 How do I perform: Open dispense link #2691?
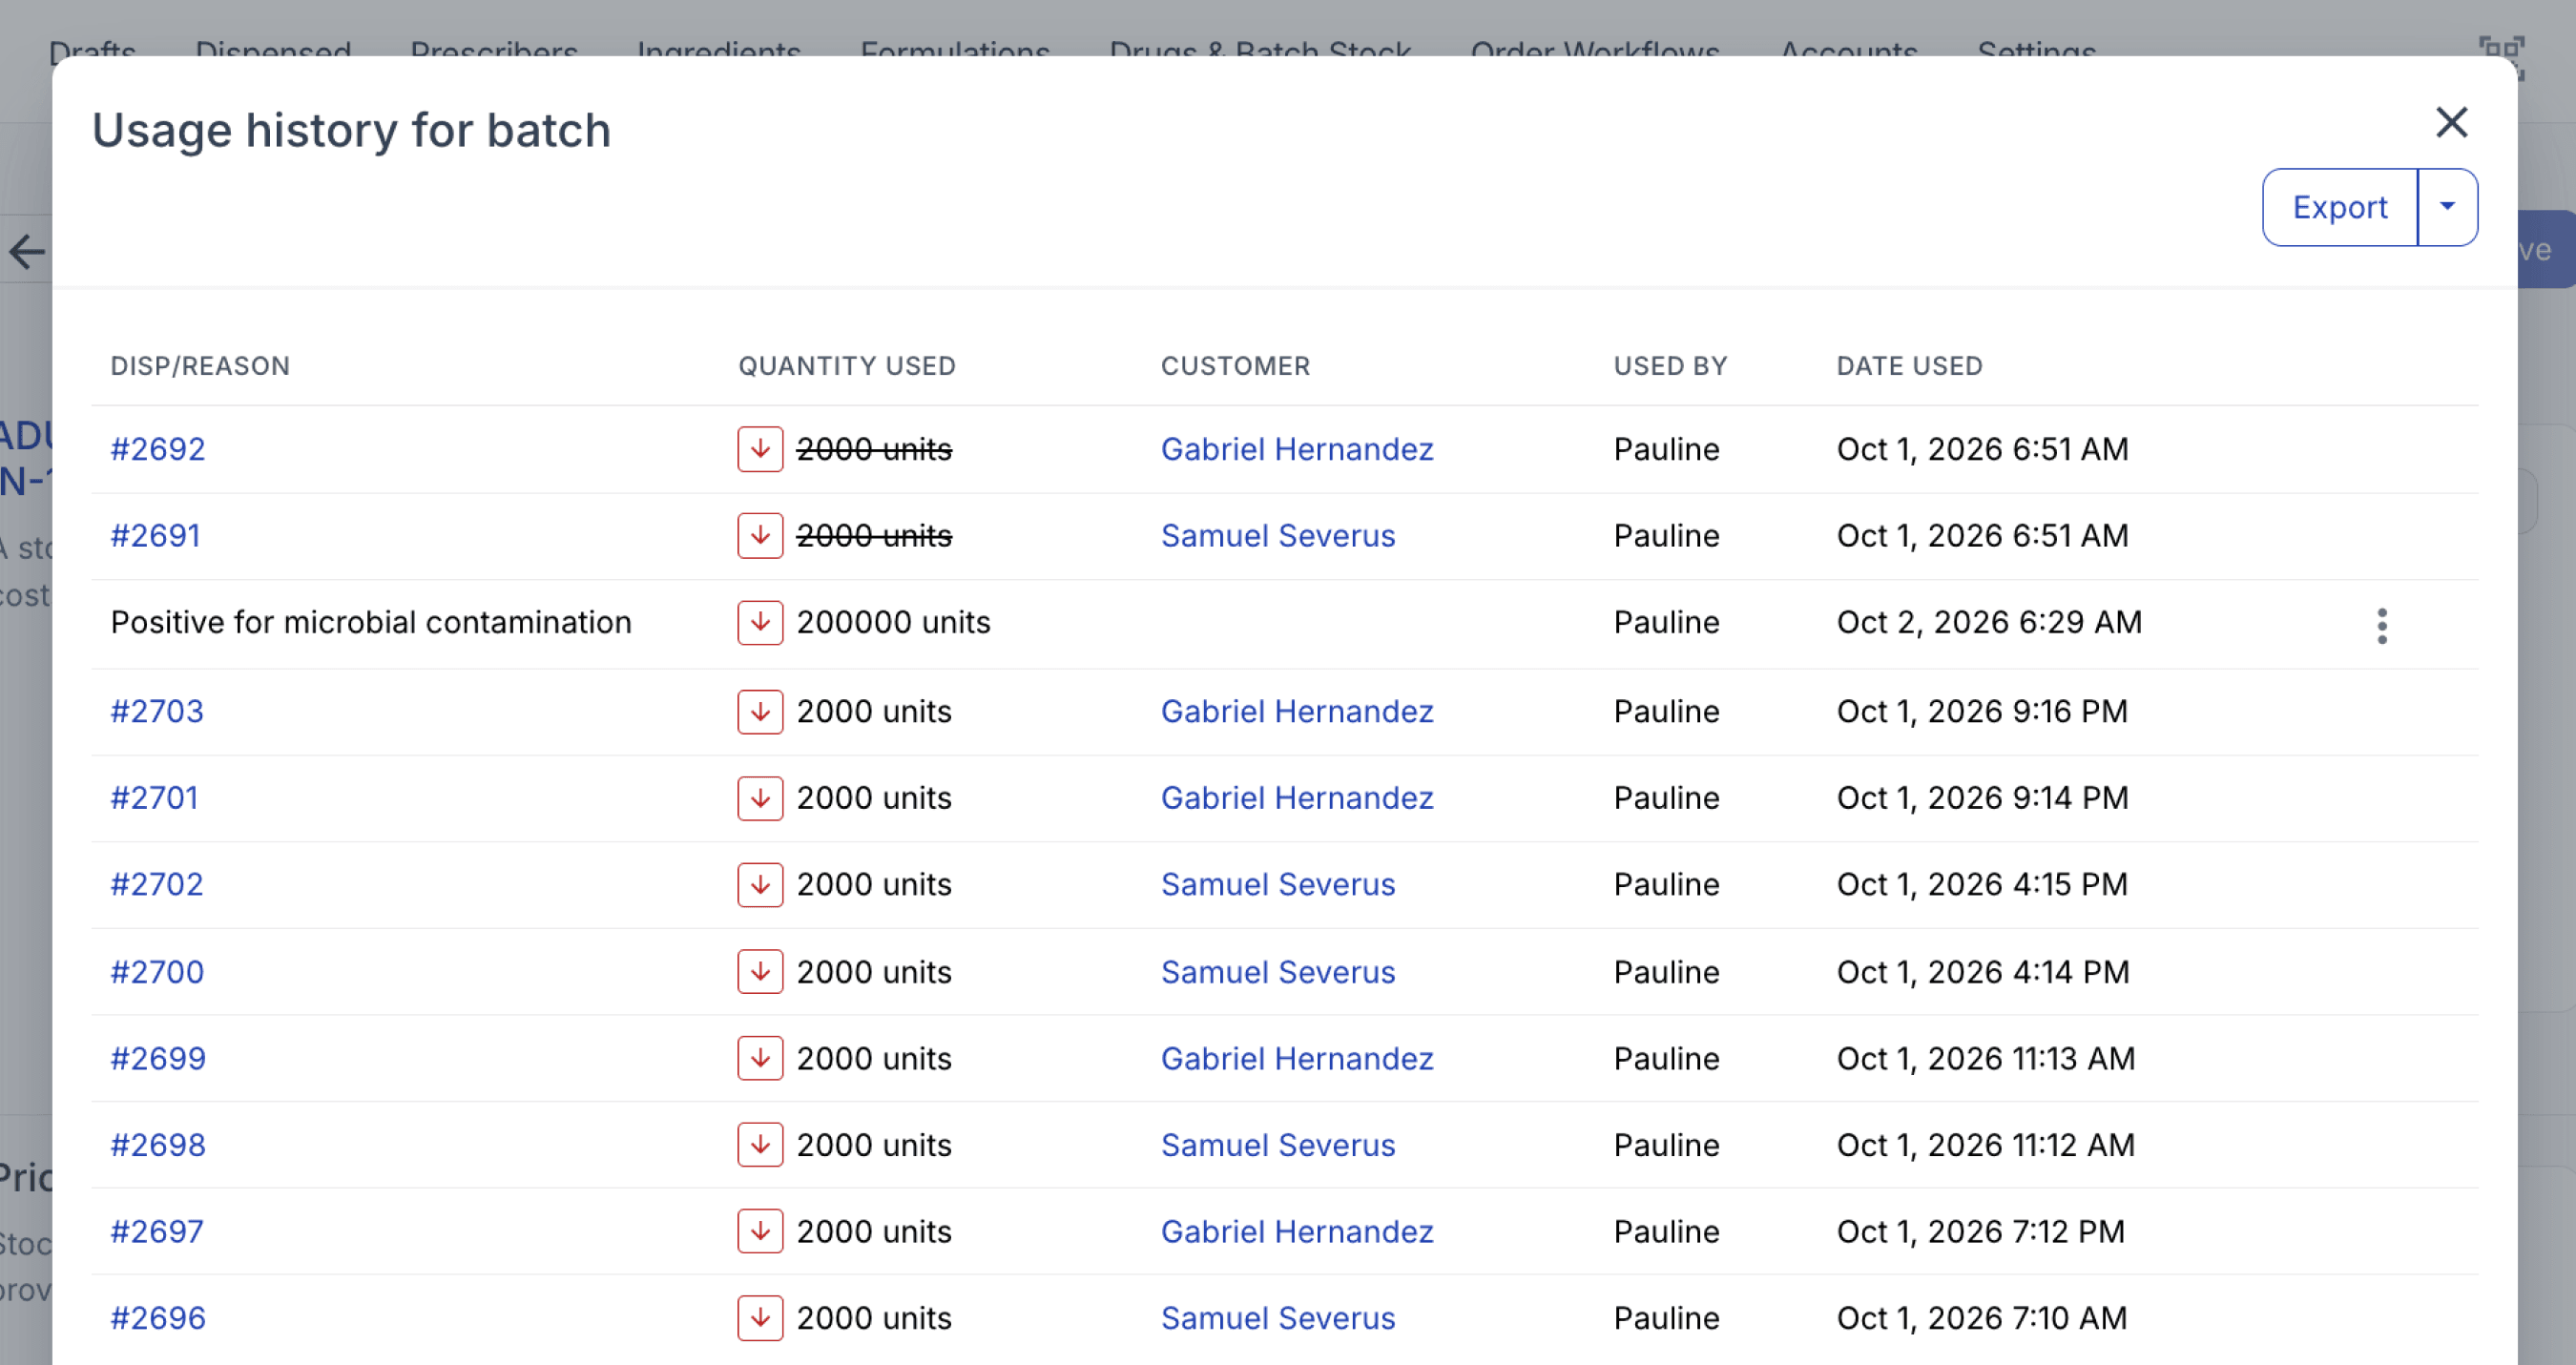click(156, 536)
